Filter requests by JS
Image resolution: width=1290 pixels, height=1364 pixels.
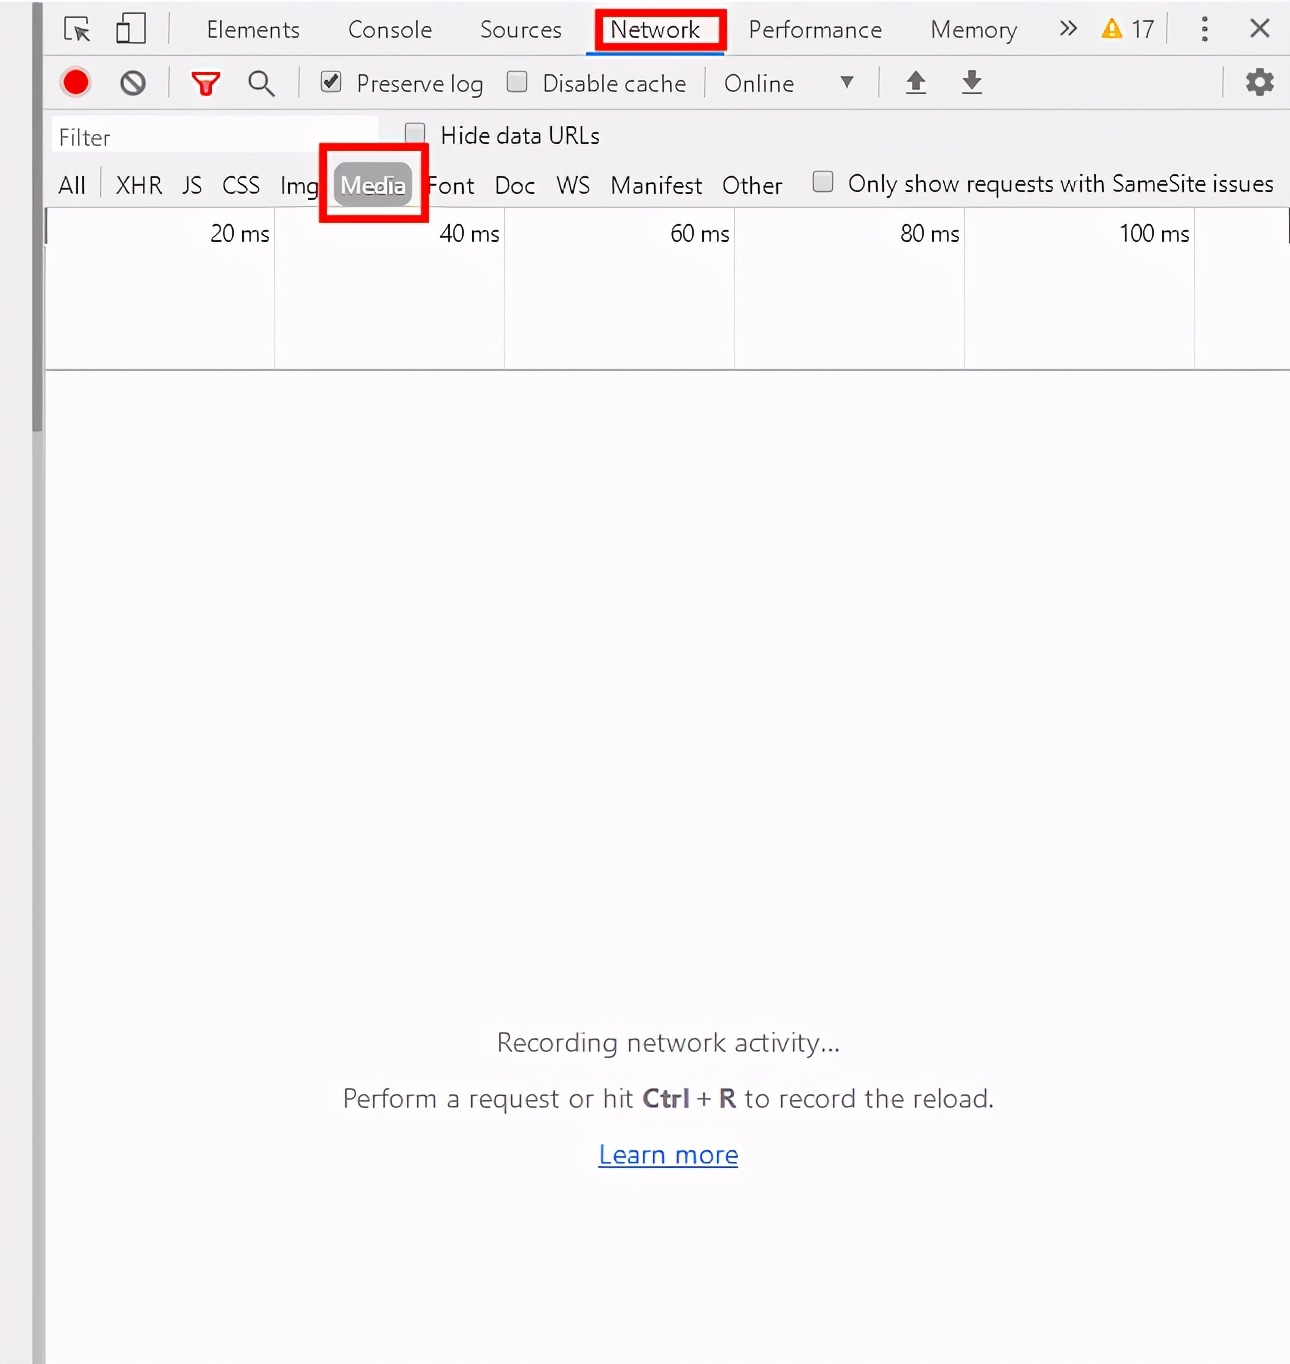click(x=192, y=185)
